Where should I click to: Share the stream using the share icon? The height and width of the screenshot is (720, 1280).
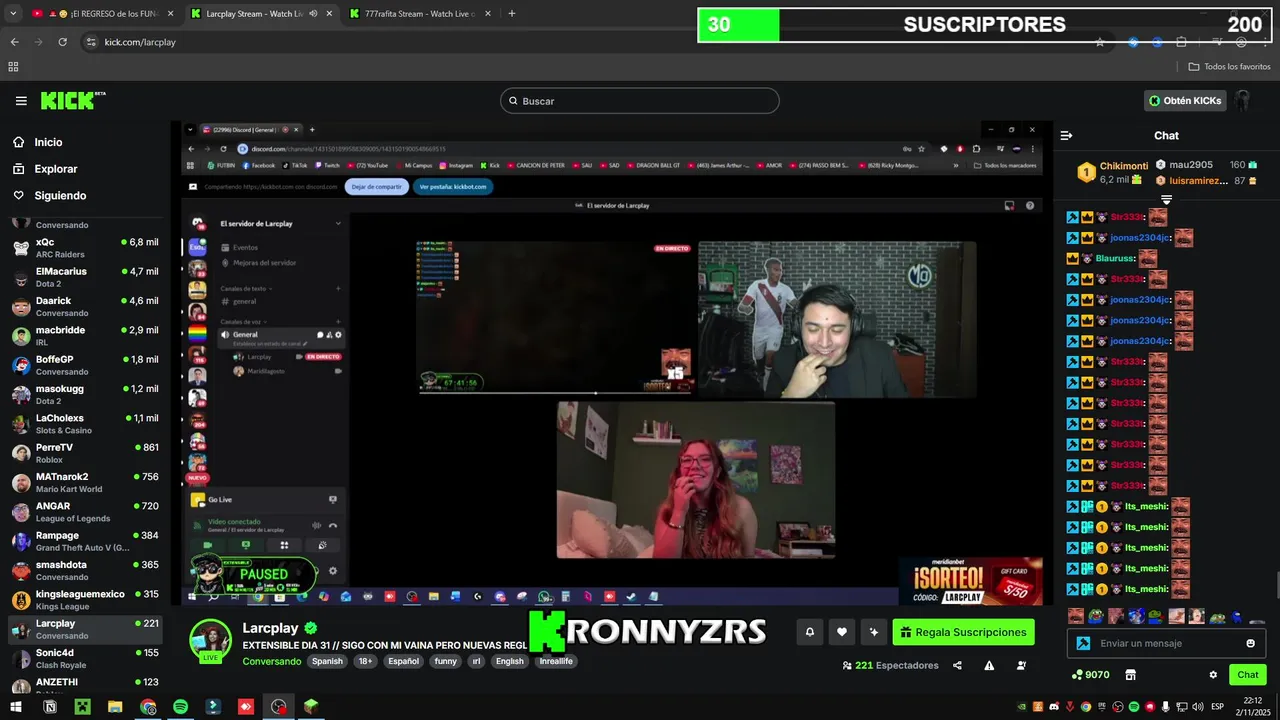(x=957, y=665)
